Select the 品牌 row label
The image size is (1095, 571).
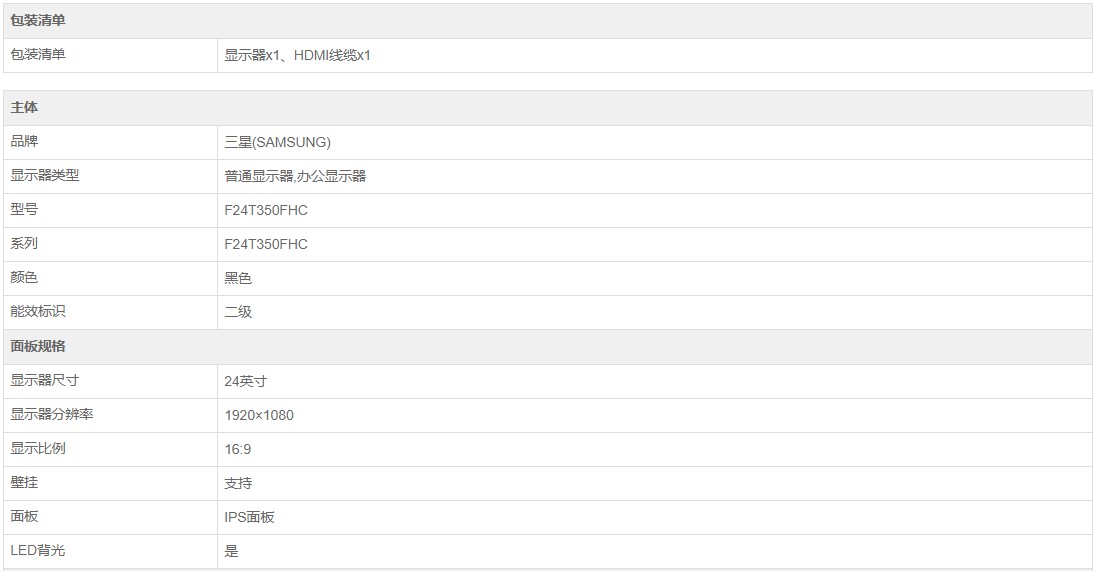coord(24,142)
